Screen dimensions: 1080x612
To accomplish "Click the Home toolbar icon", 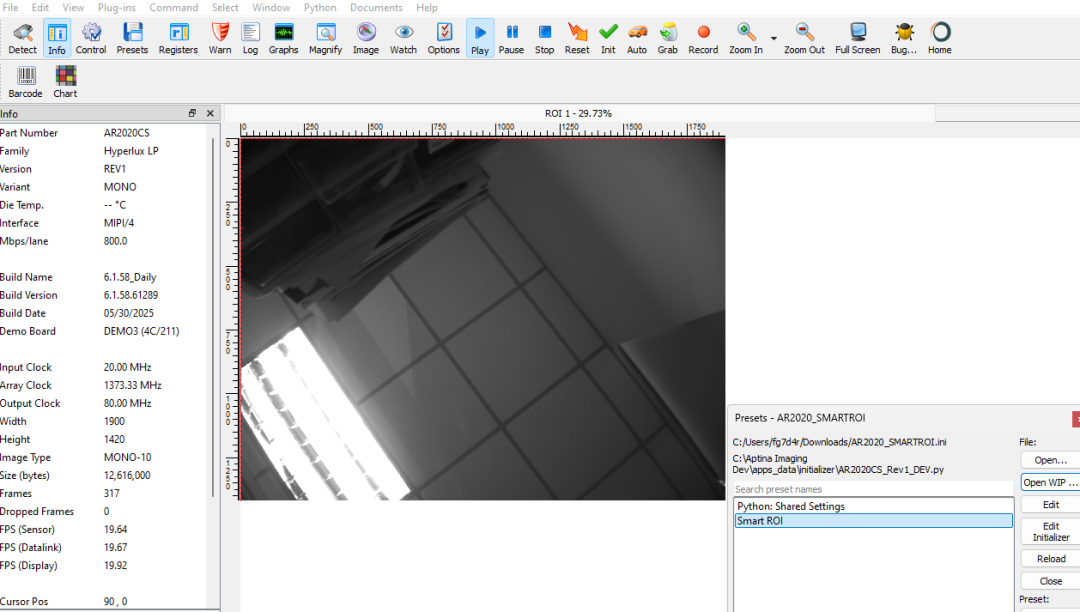I will [939, 38].
